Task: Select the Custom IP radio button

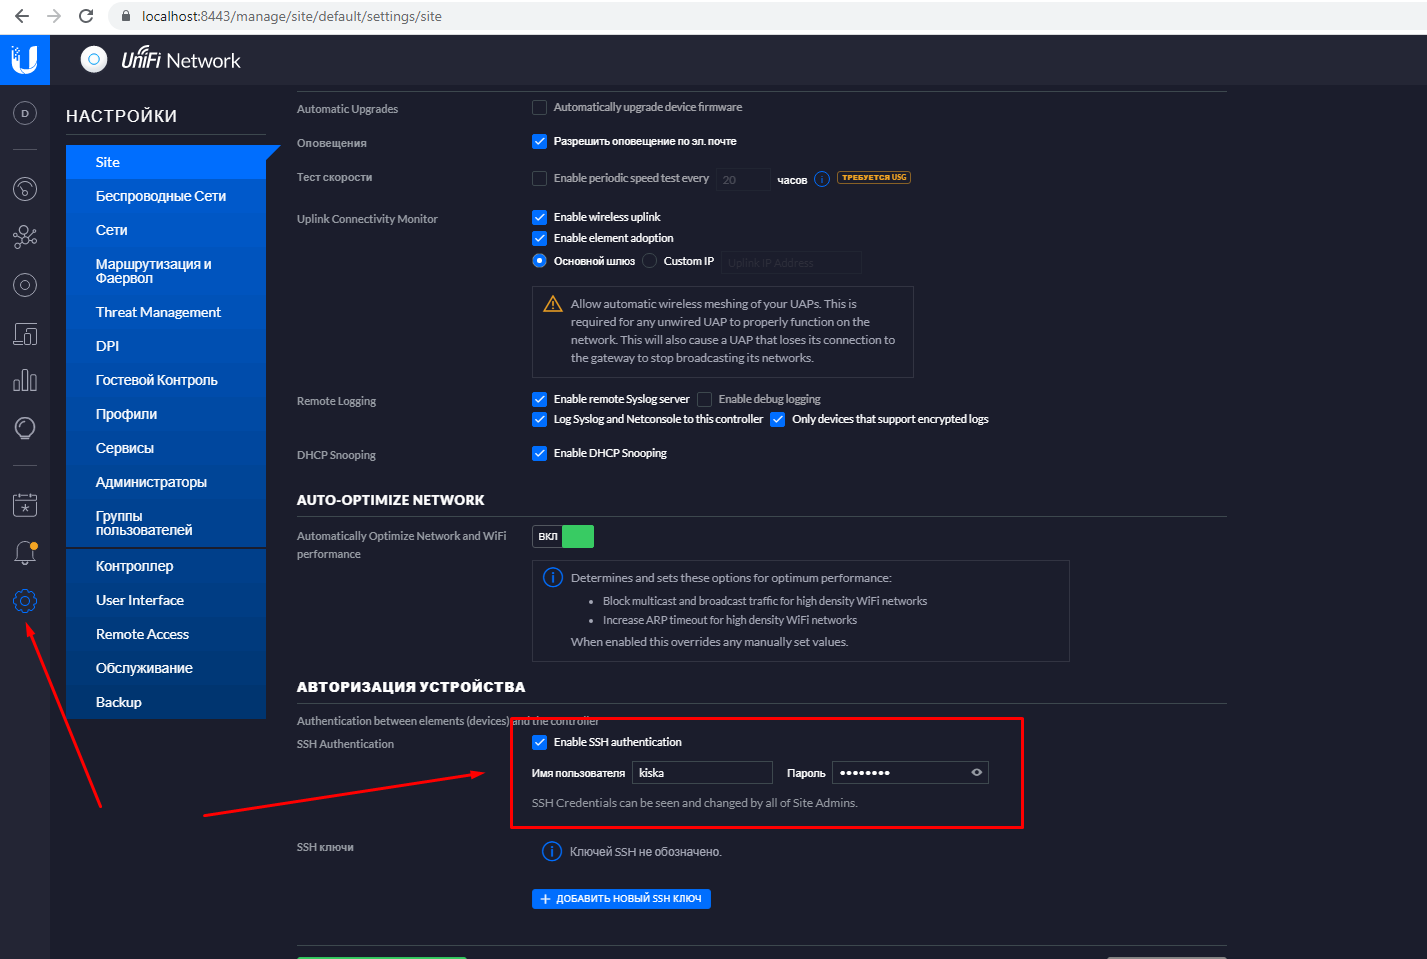Action: point(650,261)
